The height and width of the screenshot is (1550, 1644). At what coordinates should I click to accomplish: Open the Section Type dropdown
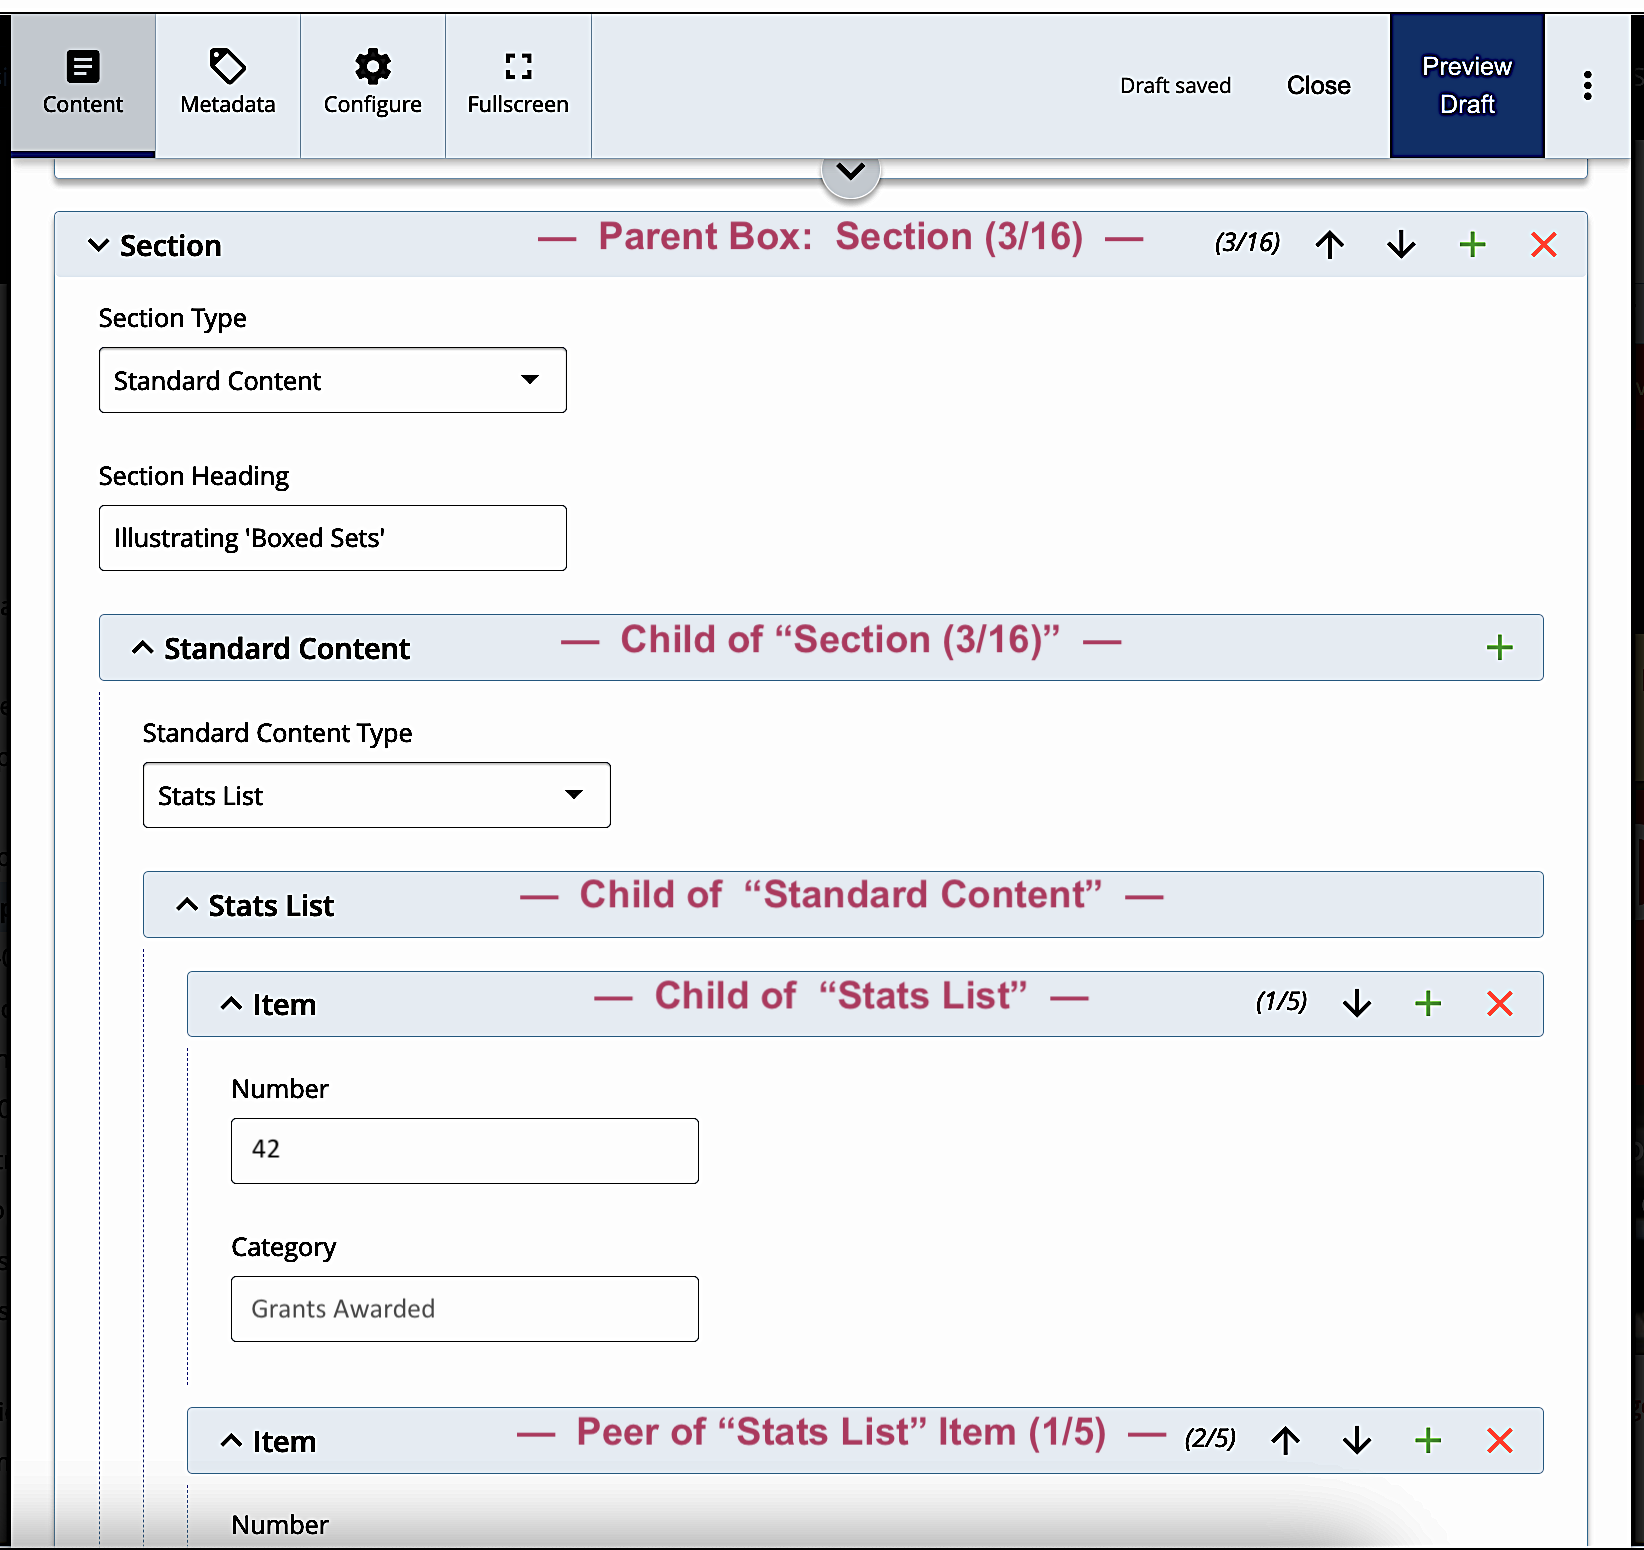(333, 380)
